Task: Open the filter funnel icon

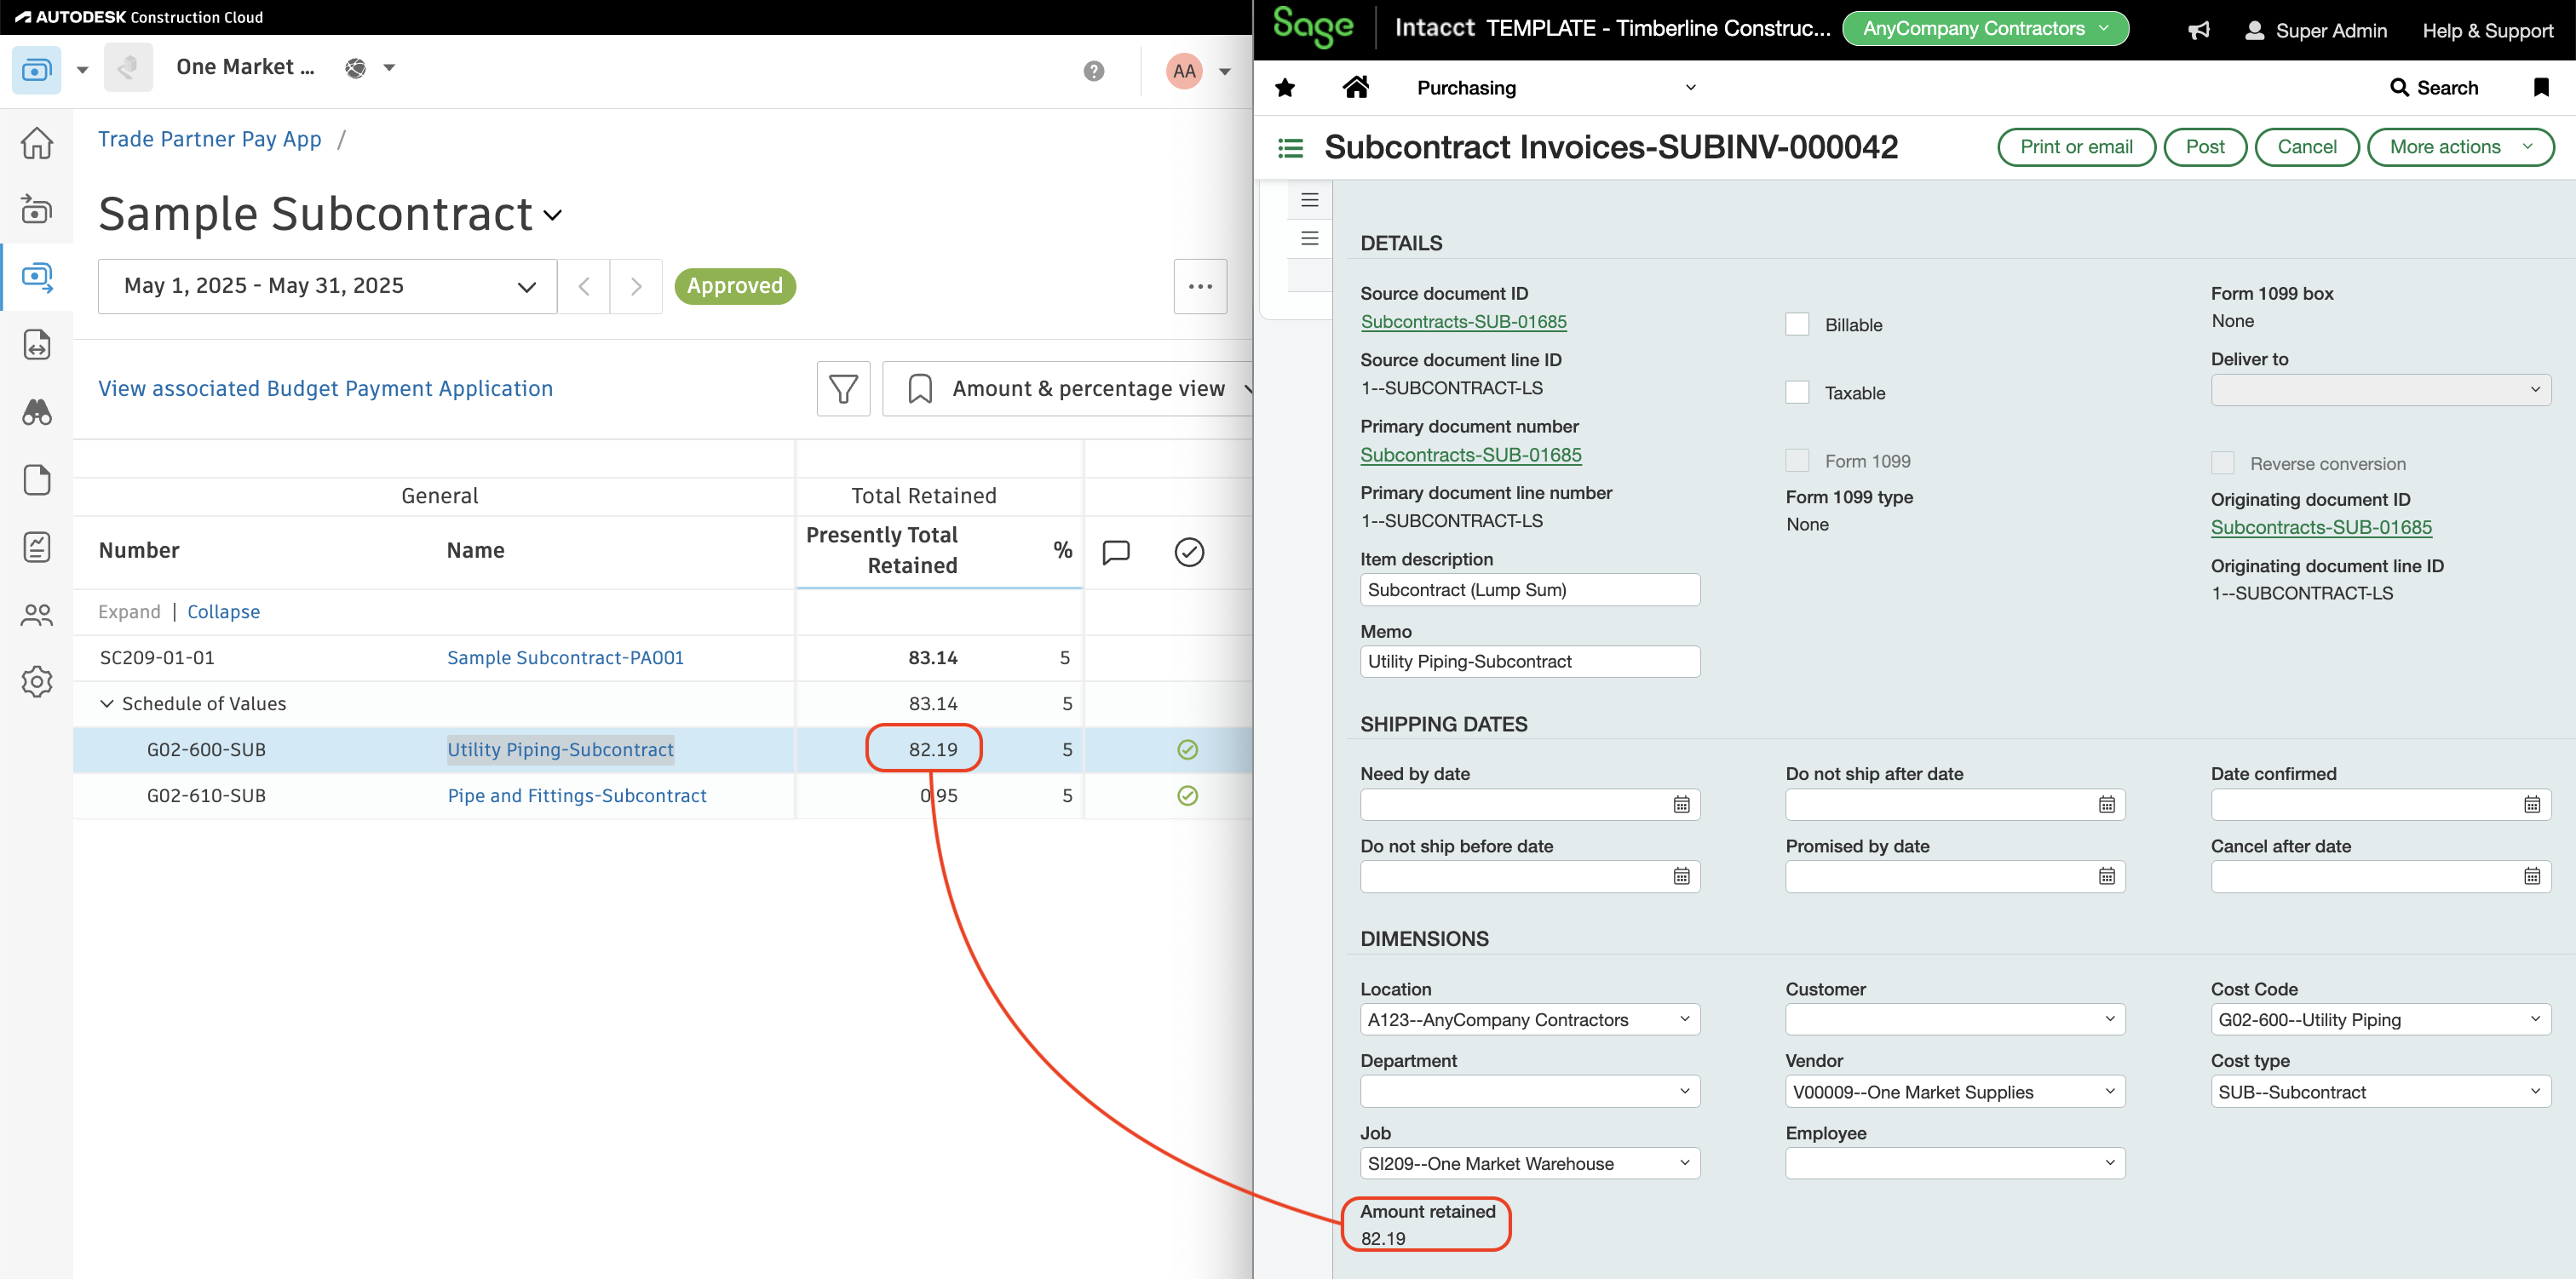Action: click(x=843, y=388)
